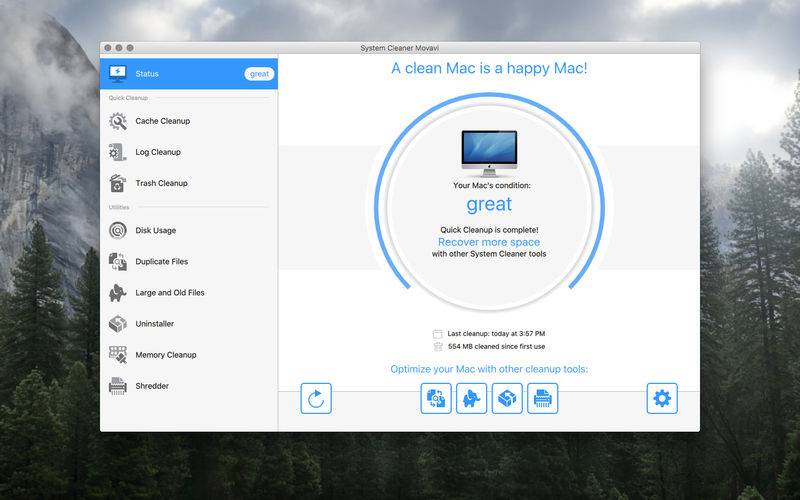Open settings with the gear button

(x=662, y=398)
